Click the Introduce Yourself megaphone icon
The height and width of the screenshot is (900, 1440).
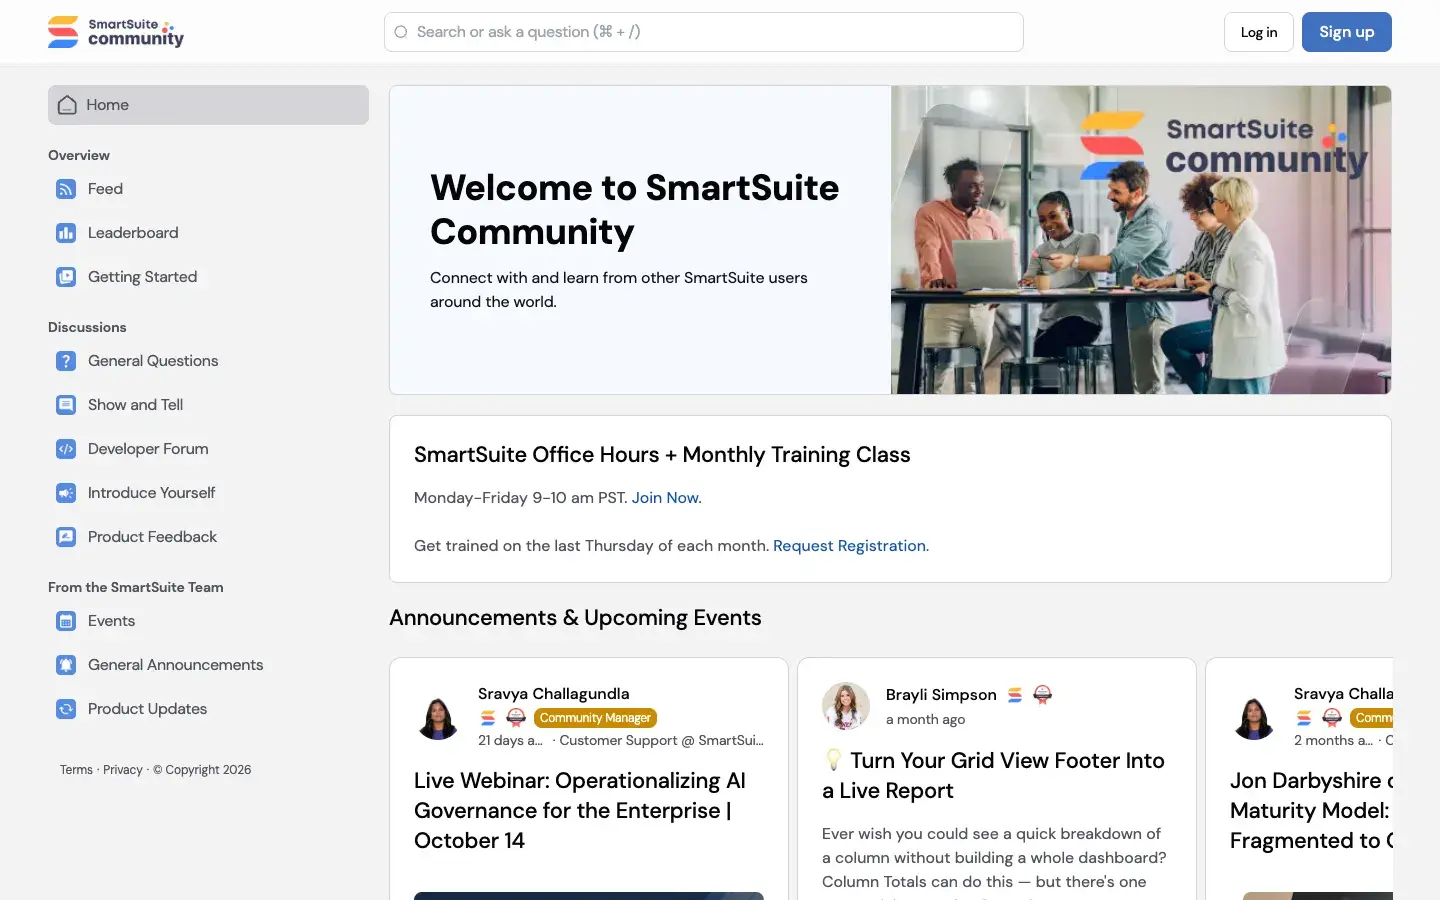66,493
